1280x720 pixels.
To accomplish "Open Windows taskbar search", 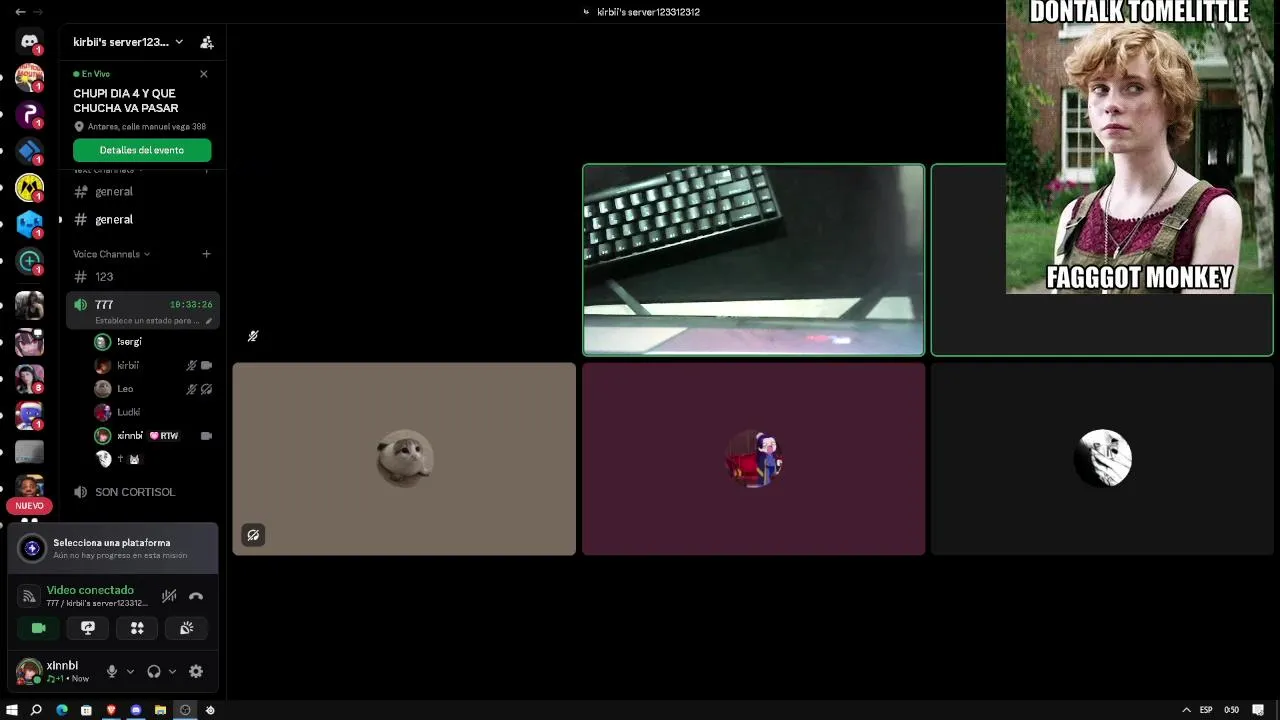I will pyautogui.click(x=36, y=710).
